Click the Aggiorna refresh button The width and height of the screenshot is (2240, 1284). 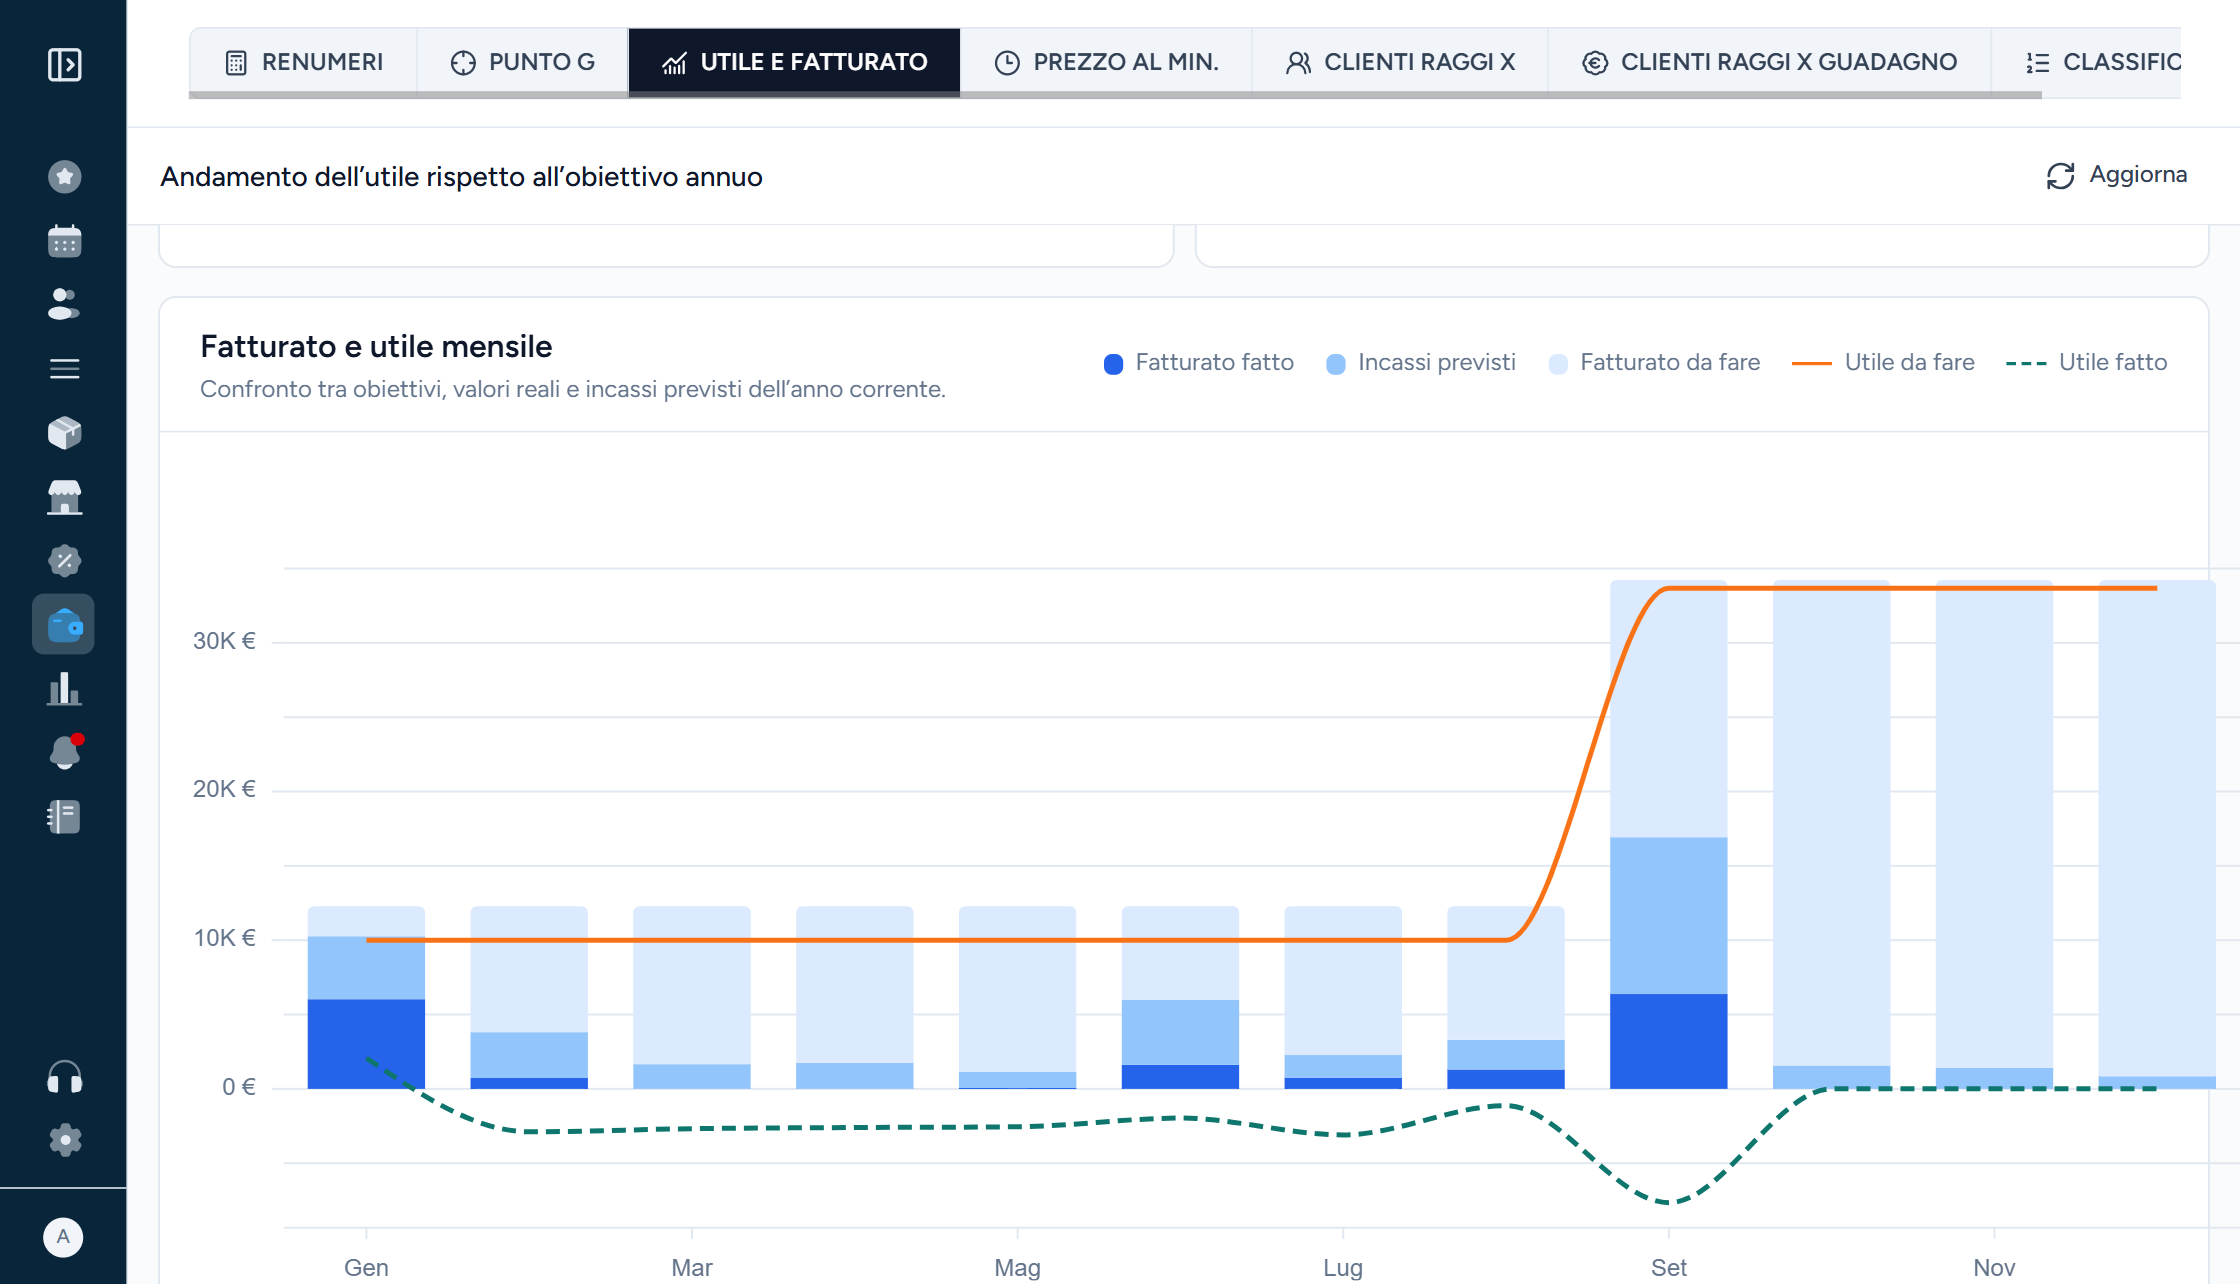(2117, 175)
